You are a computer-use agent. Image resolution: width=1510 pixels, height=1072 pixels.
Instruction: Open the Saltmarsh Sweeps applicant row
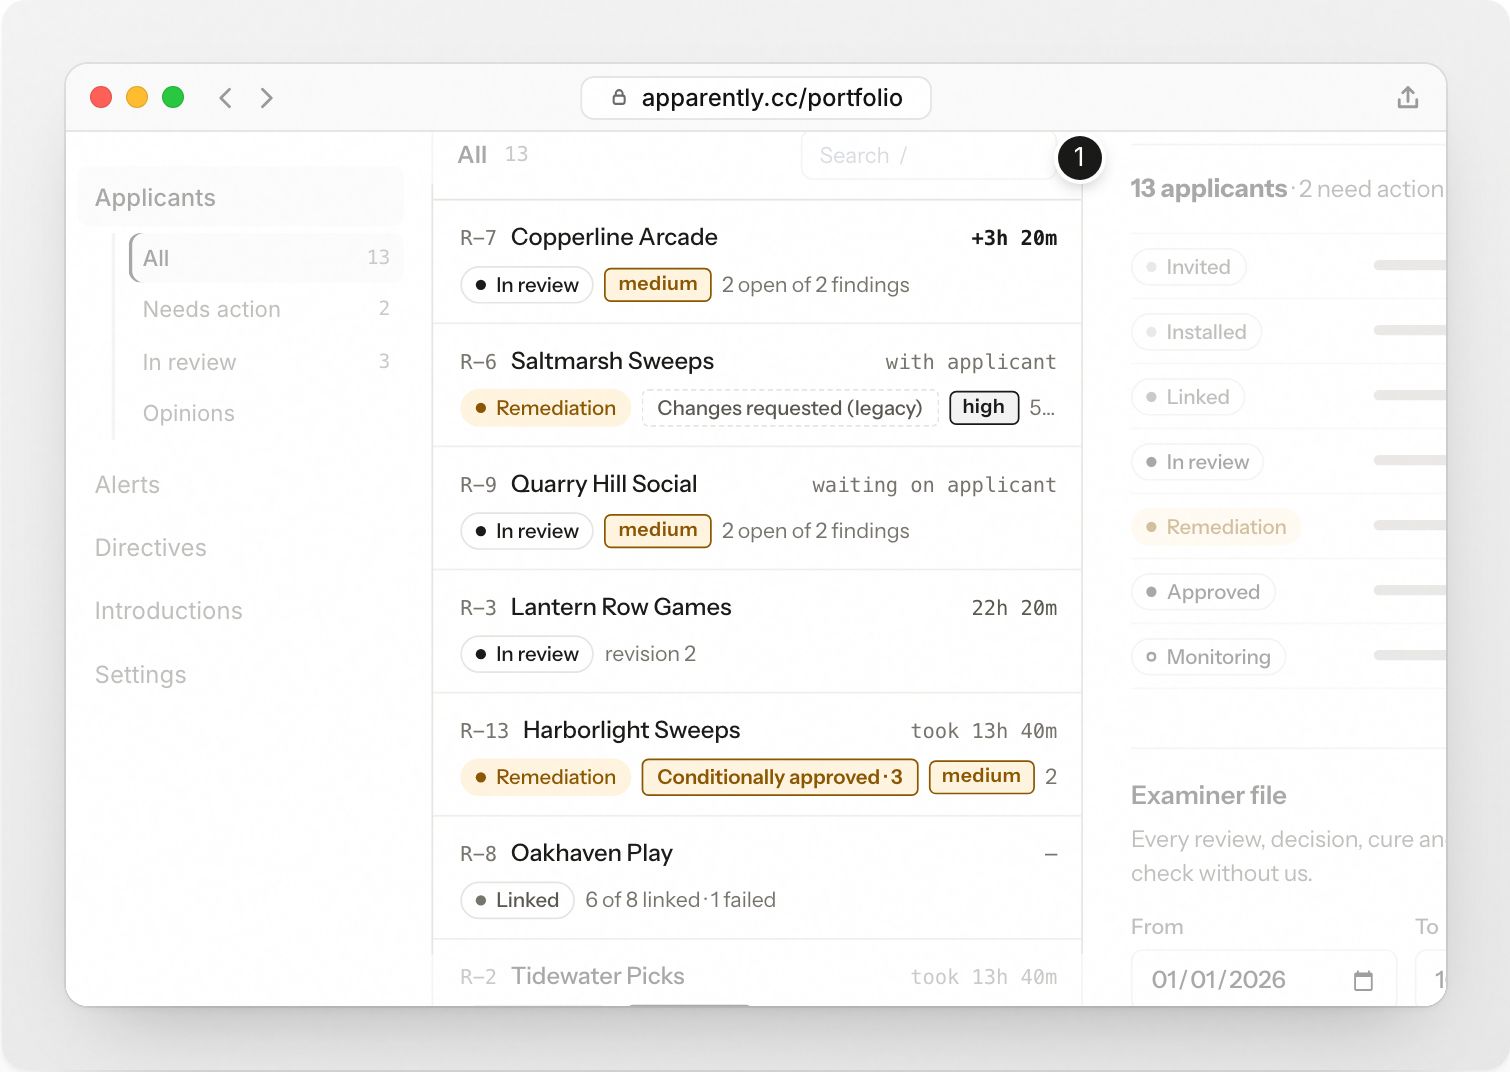pos(757,385)
